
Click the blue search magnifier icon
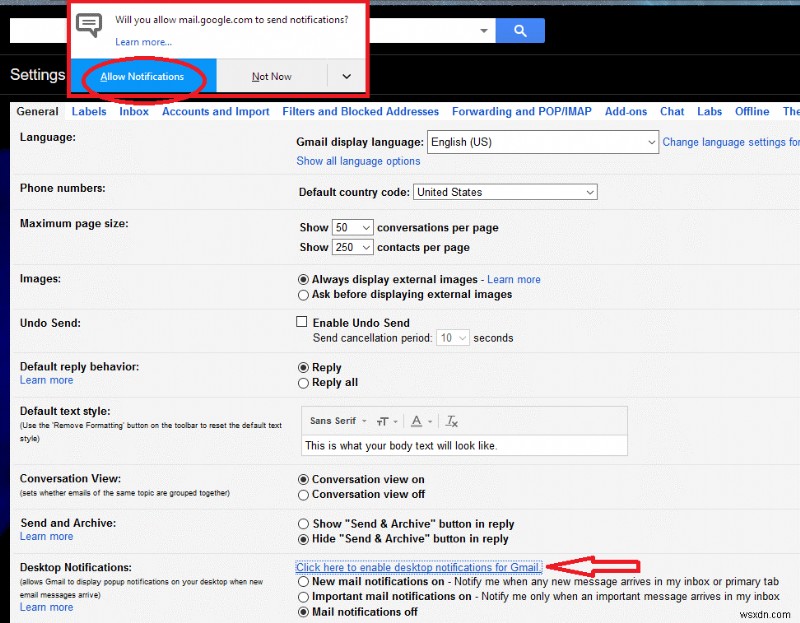(x=519, y=30)
